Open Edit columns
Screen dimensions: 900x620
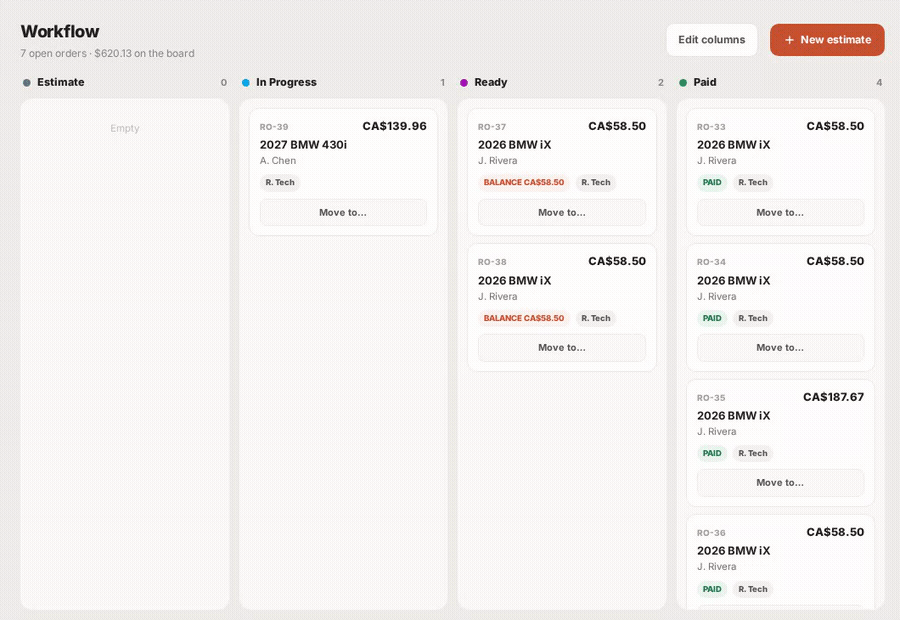711,40
